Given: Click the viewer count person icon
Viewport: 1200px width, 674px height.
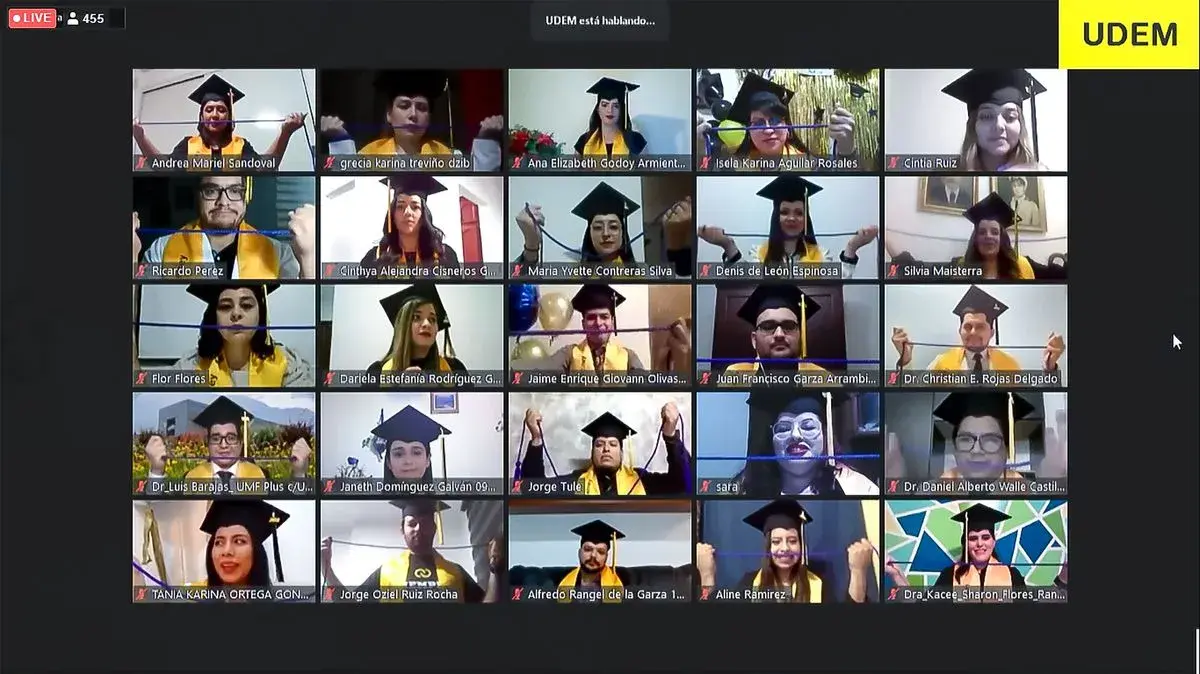Looking at the screenshot, I should click(x=72, y=18).
